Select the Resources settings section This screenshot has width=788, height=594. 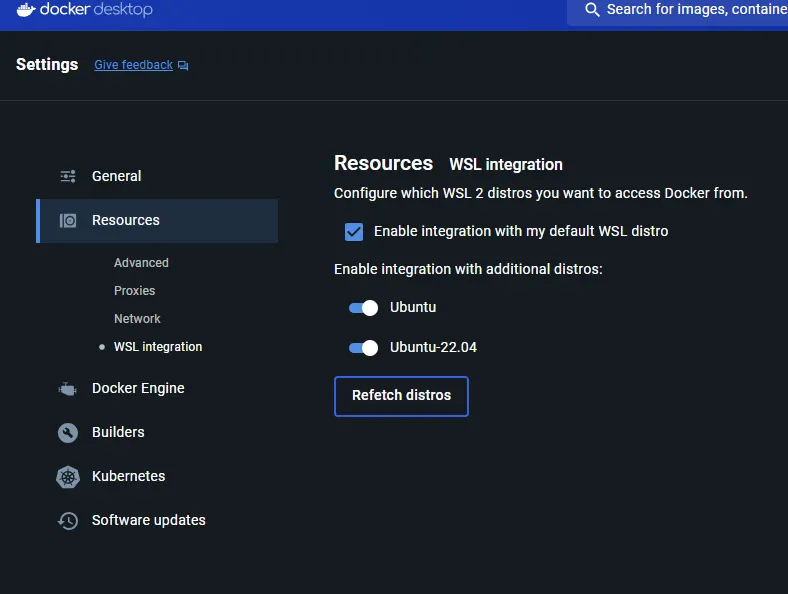[157, 221]
